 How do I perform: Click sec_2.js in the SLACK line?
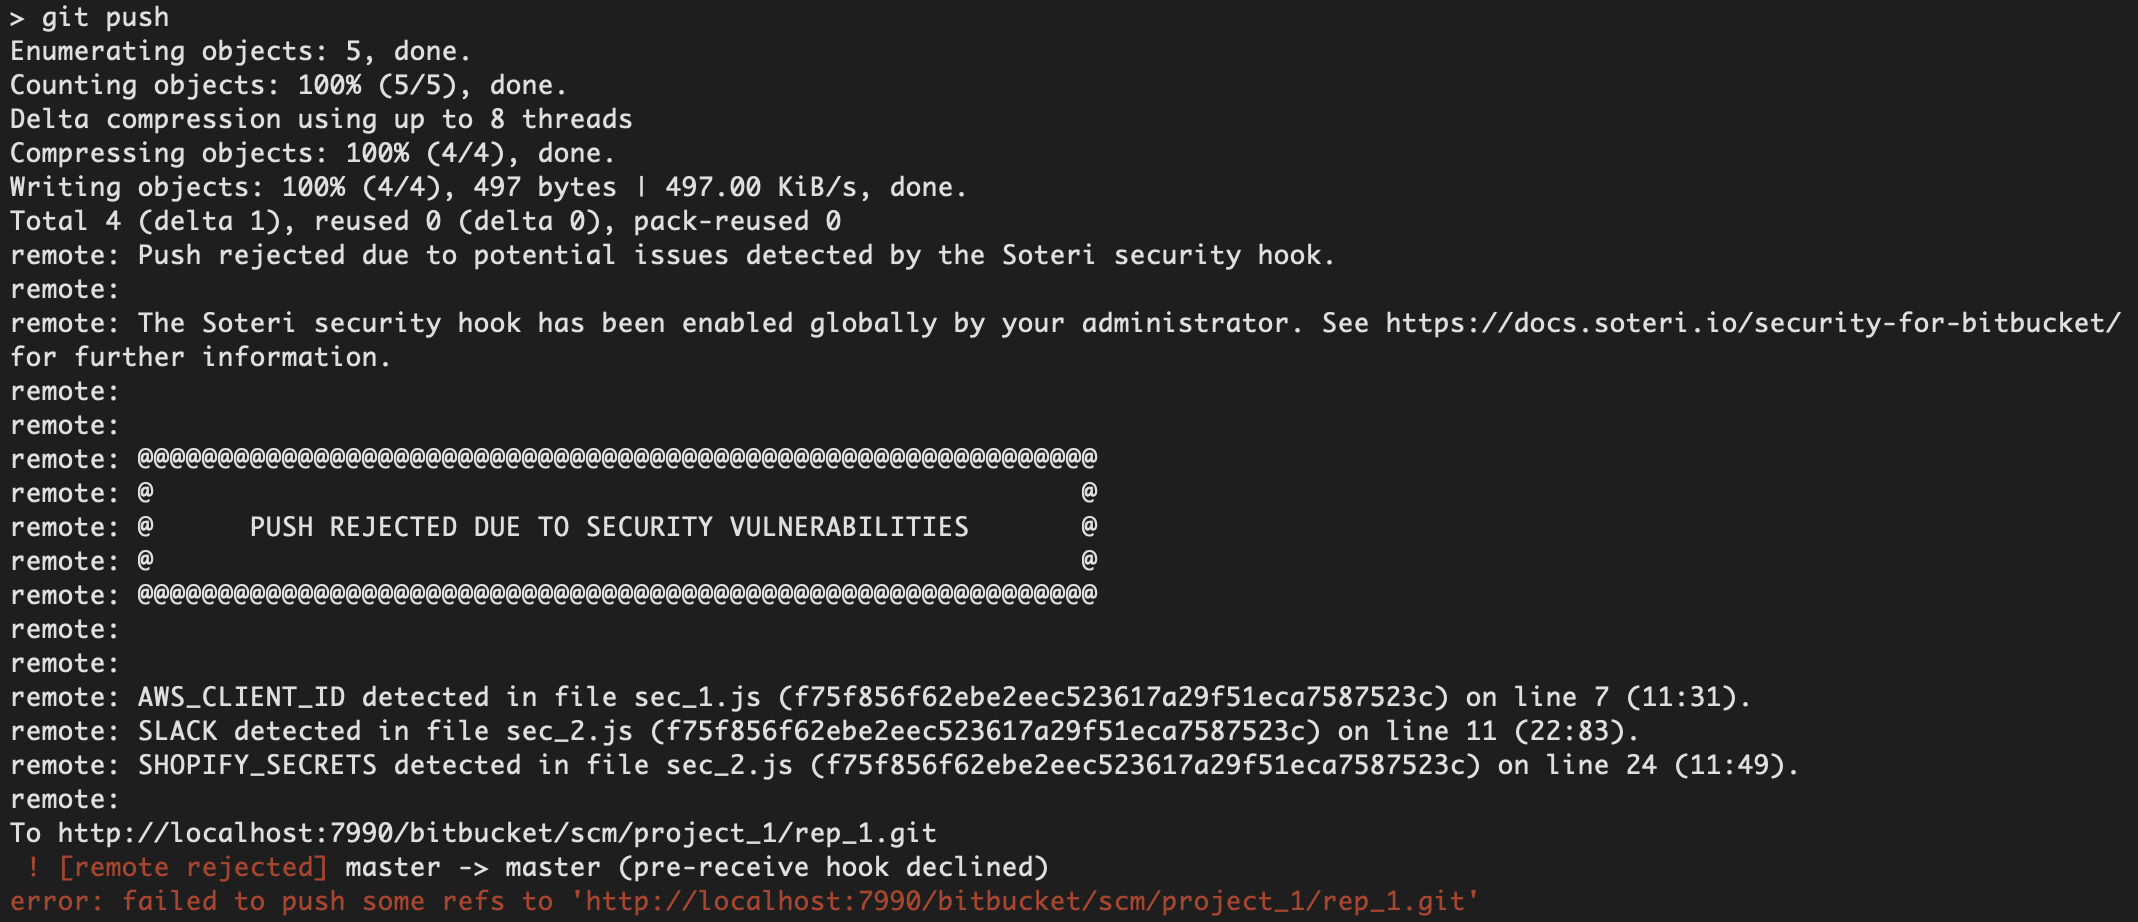click(568, 731)
